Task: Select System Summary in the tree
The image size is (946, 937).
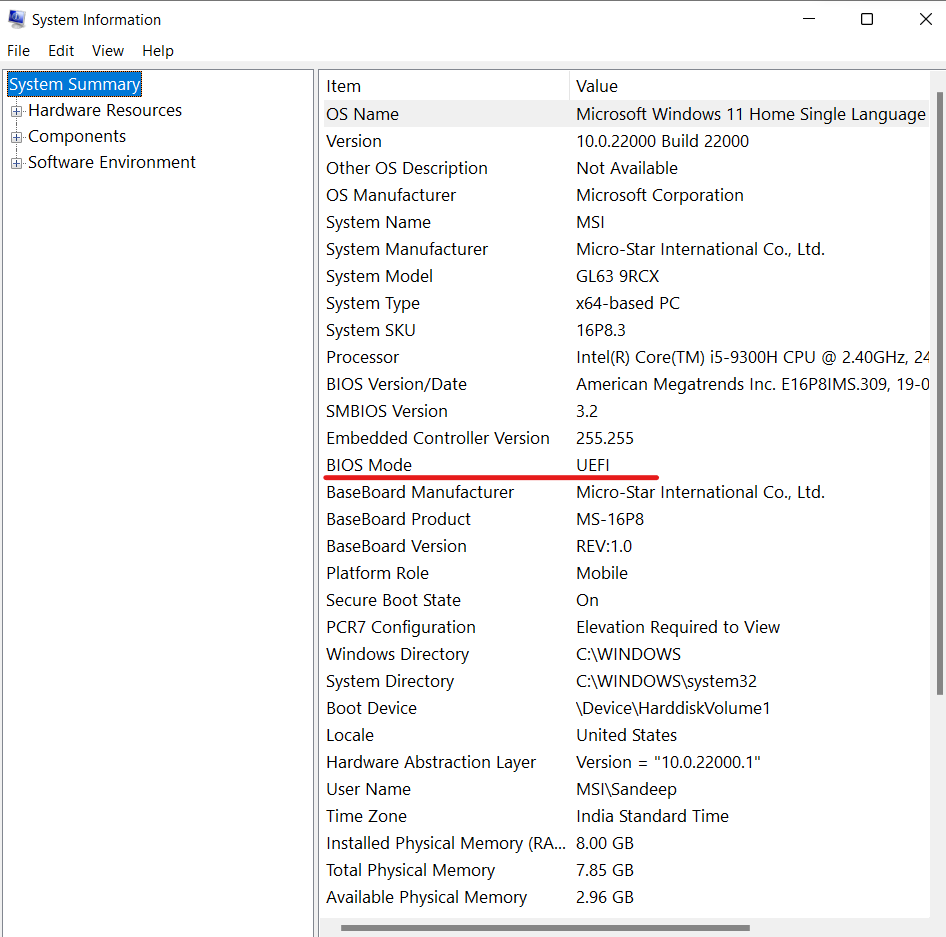Action: pyautogui.click(x=74, y=84)
